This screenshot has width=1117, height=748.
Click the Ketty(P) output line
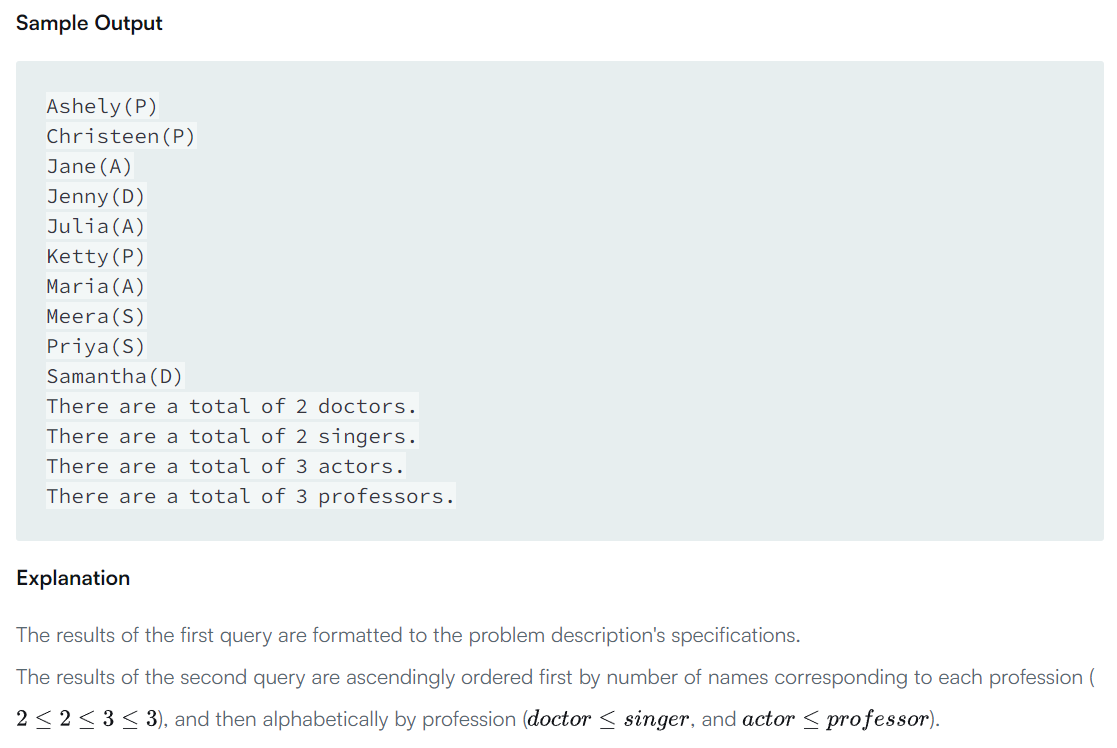click(95, 256)
